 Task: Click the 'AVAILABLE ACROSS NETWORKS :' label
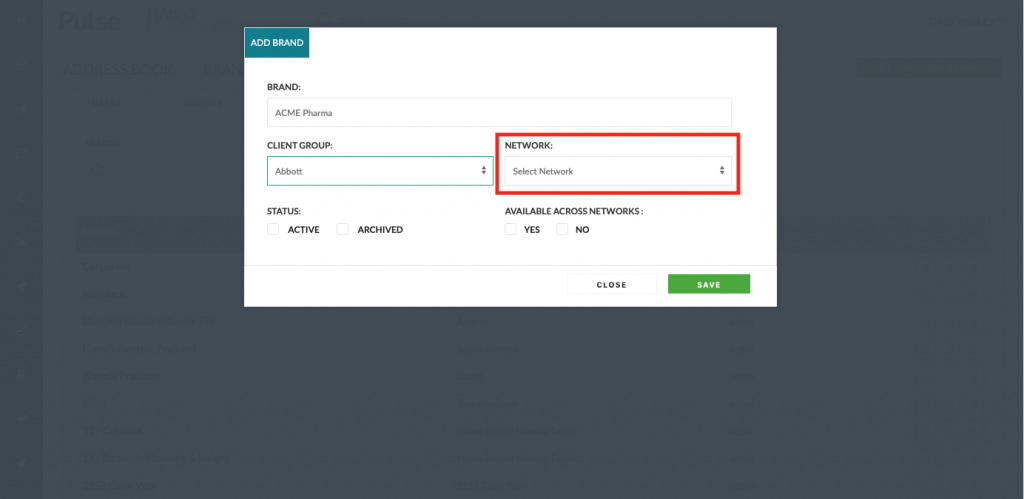click(x=574, y=212)
